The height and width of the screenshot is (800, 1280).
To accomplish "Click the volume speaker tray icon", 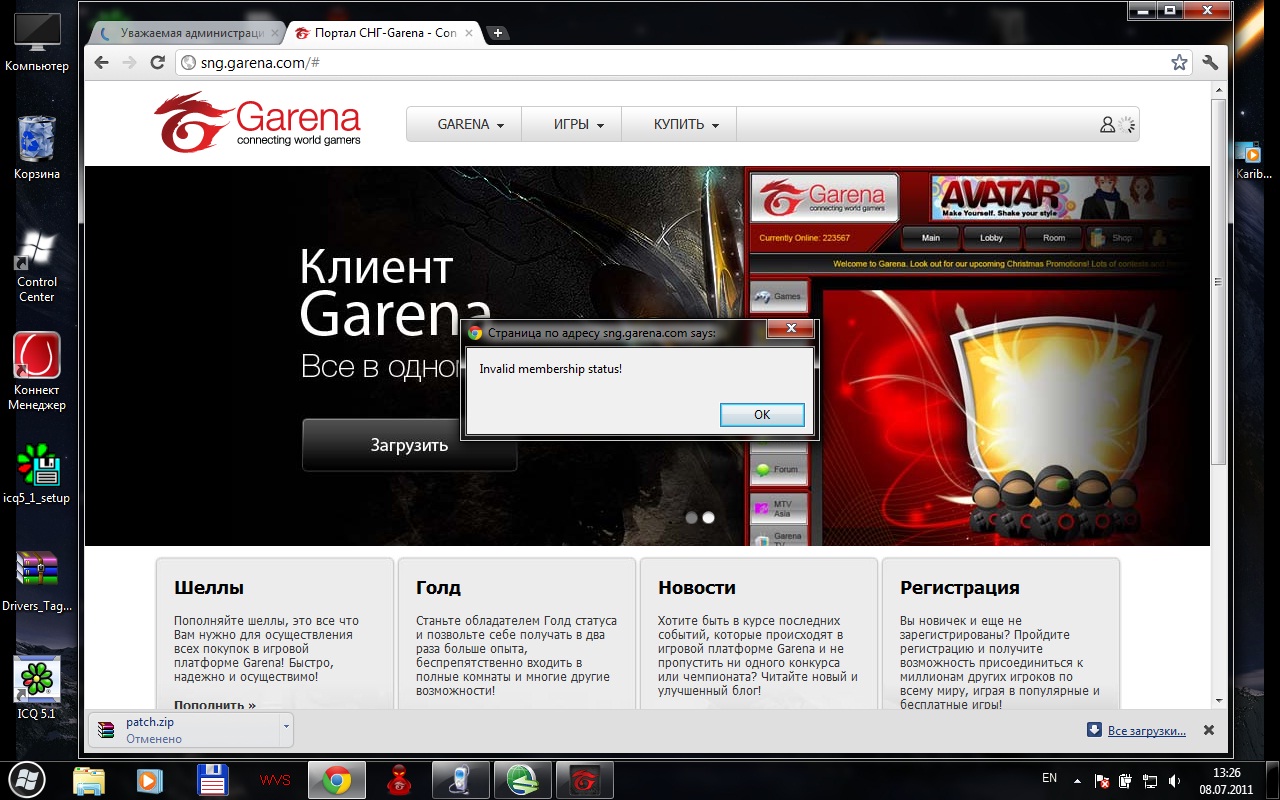I will 1173,781.
